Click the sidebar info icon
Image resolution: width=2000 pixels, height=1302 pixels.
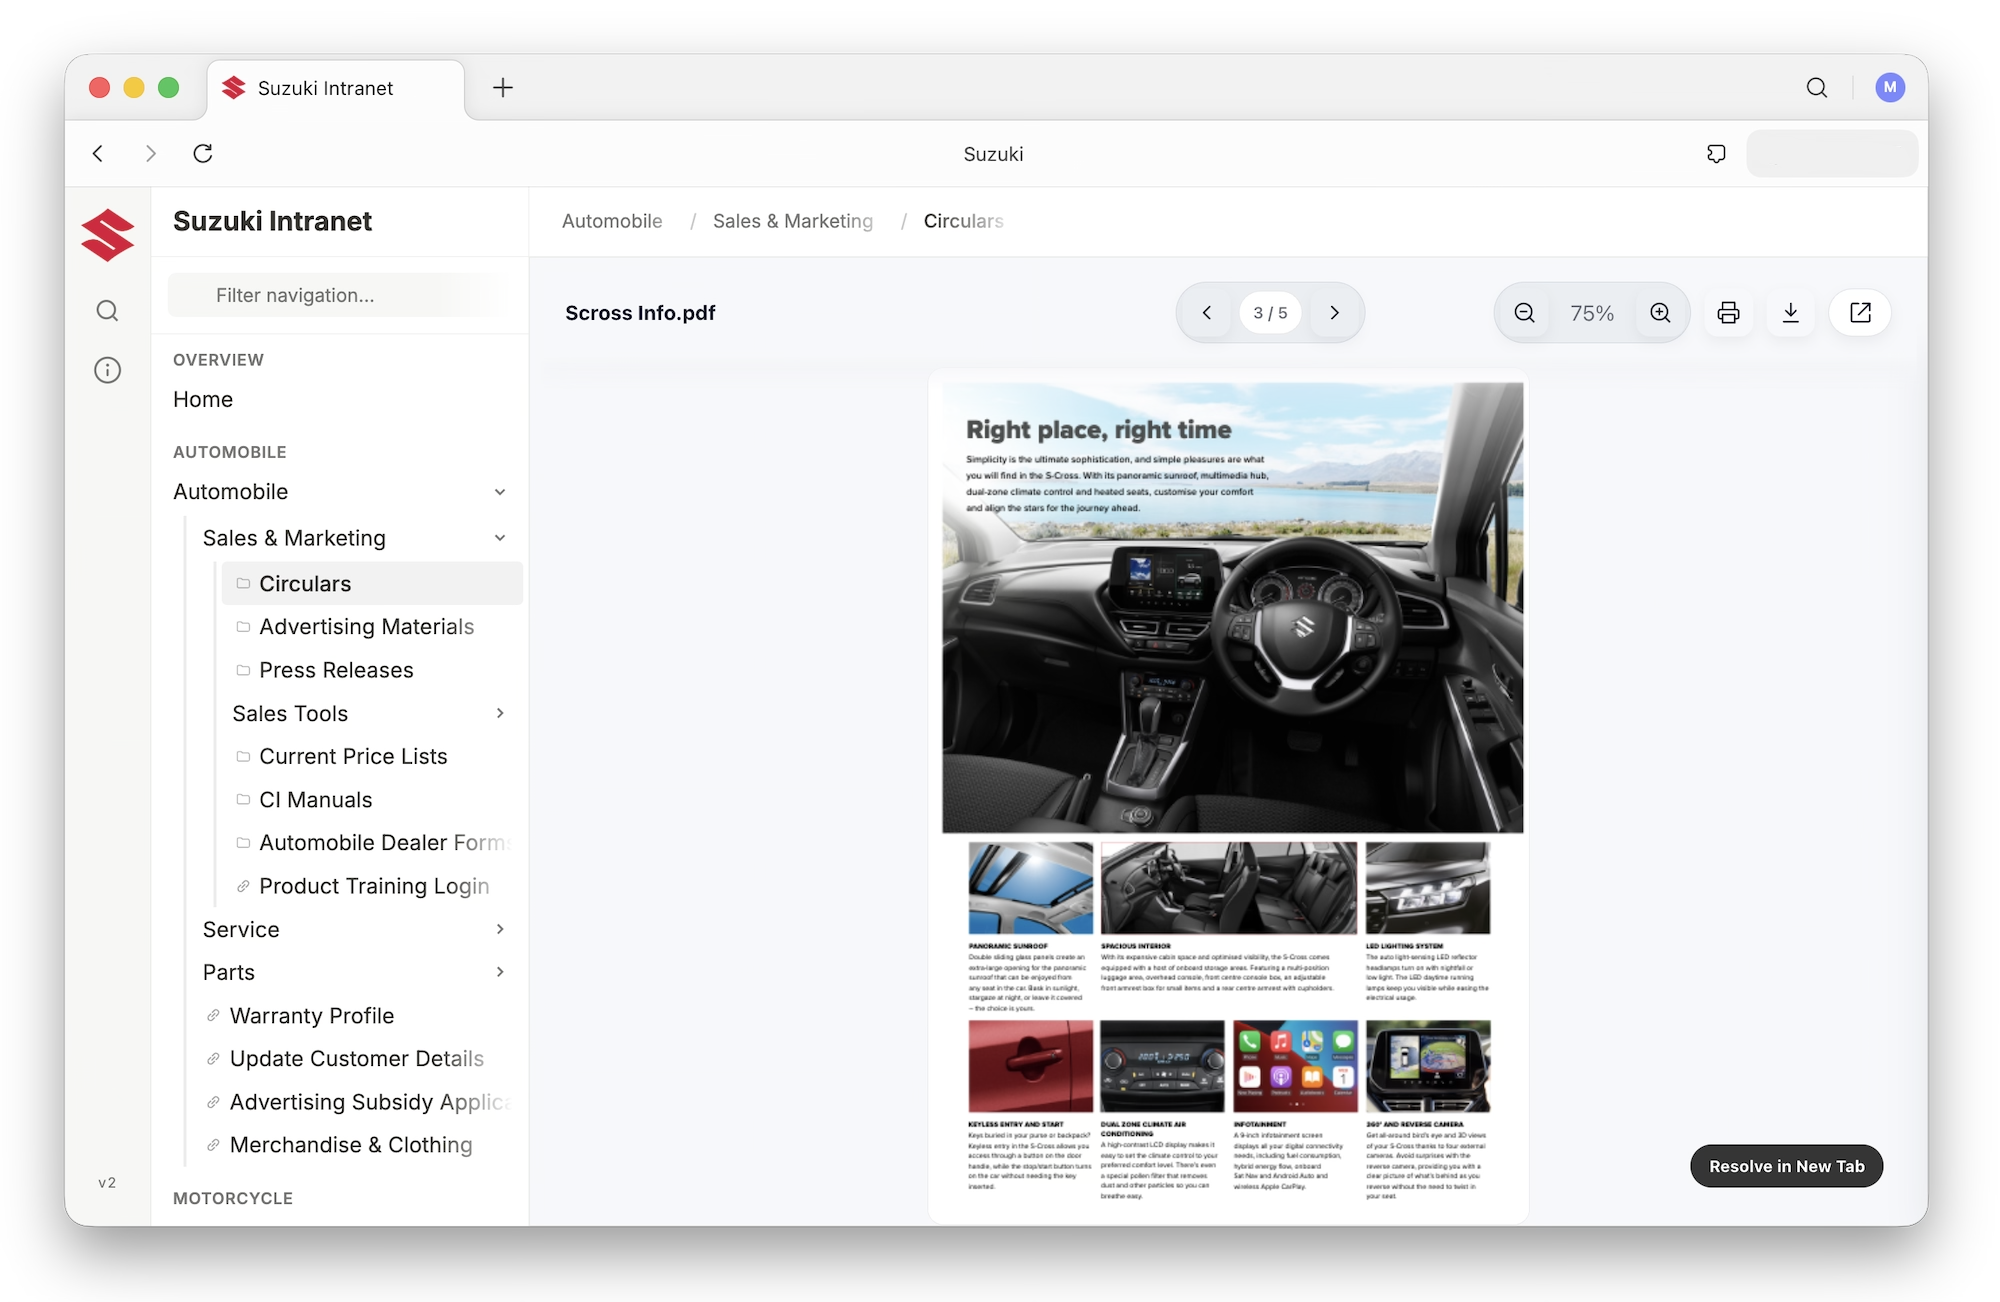coord(108,370)
